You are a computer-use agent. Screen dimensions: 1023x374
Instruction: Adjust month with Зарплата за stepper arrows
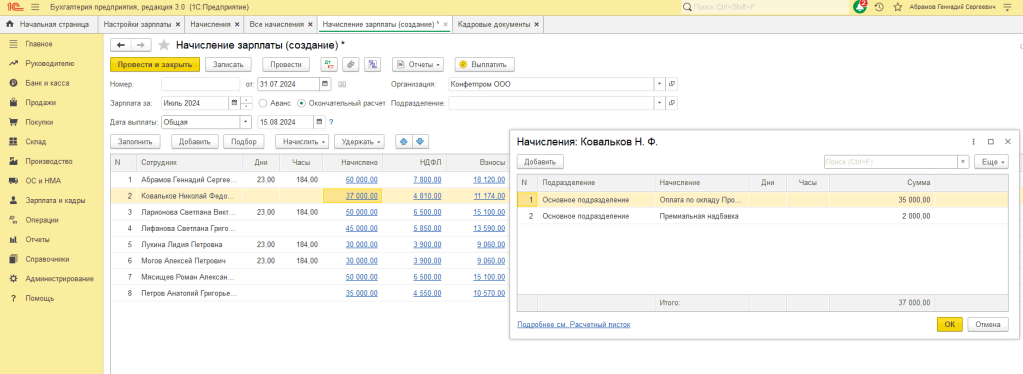coord(247,103)
